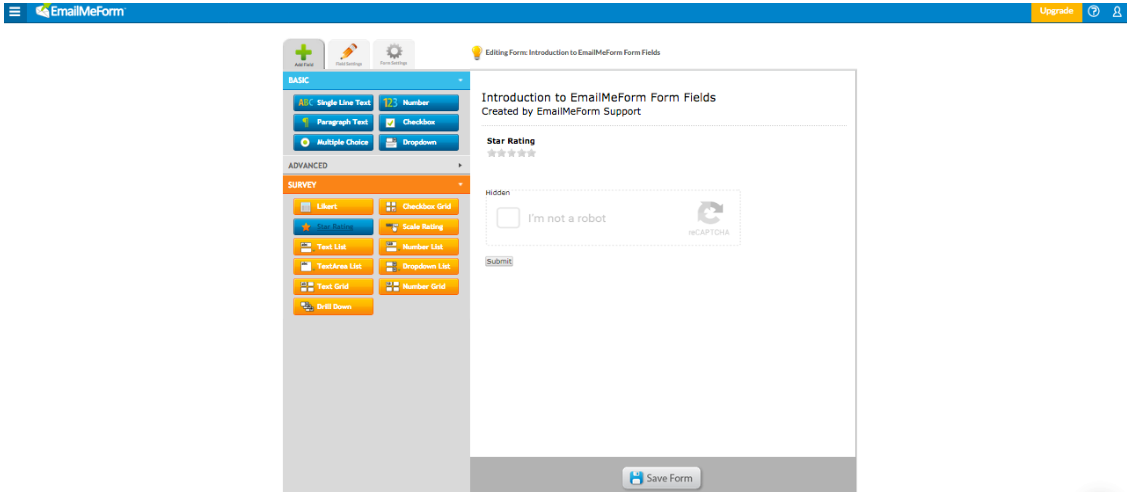Add a Checkbox Grid field
Image resolution: width=1127 pixels, height=497 pixels.
click(419, 207)
